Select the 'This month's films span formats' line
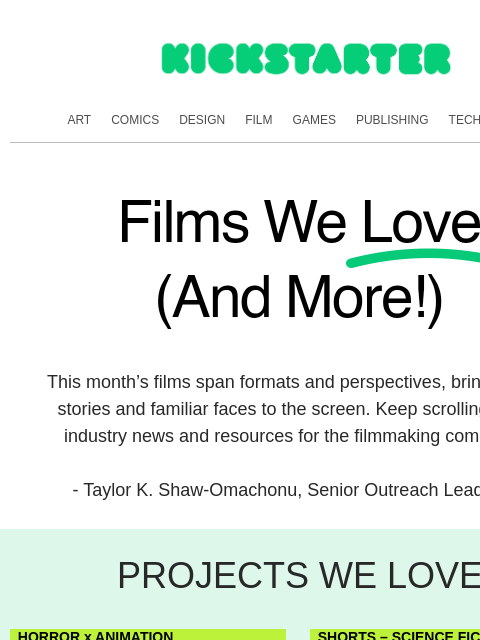This screenshot has height=640, width=480. (x=263, y=382)
